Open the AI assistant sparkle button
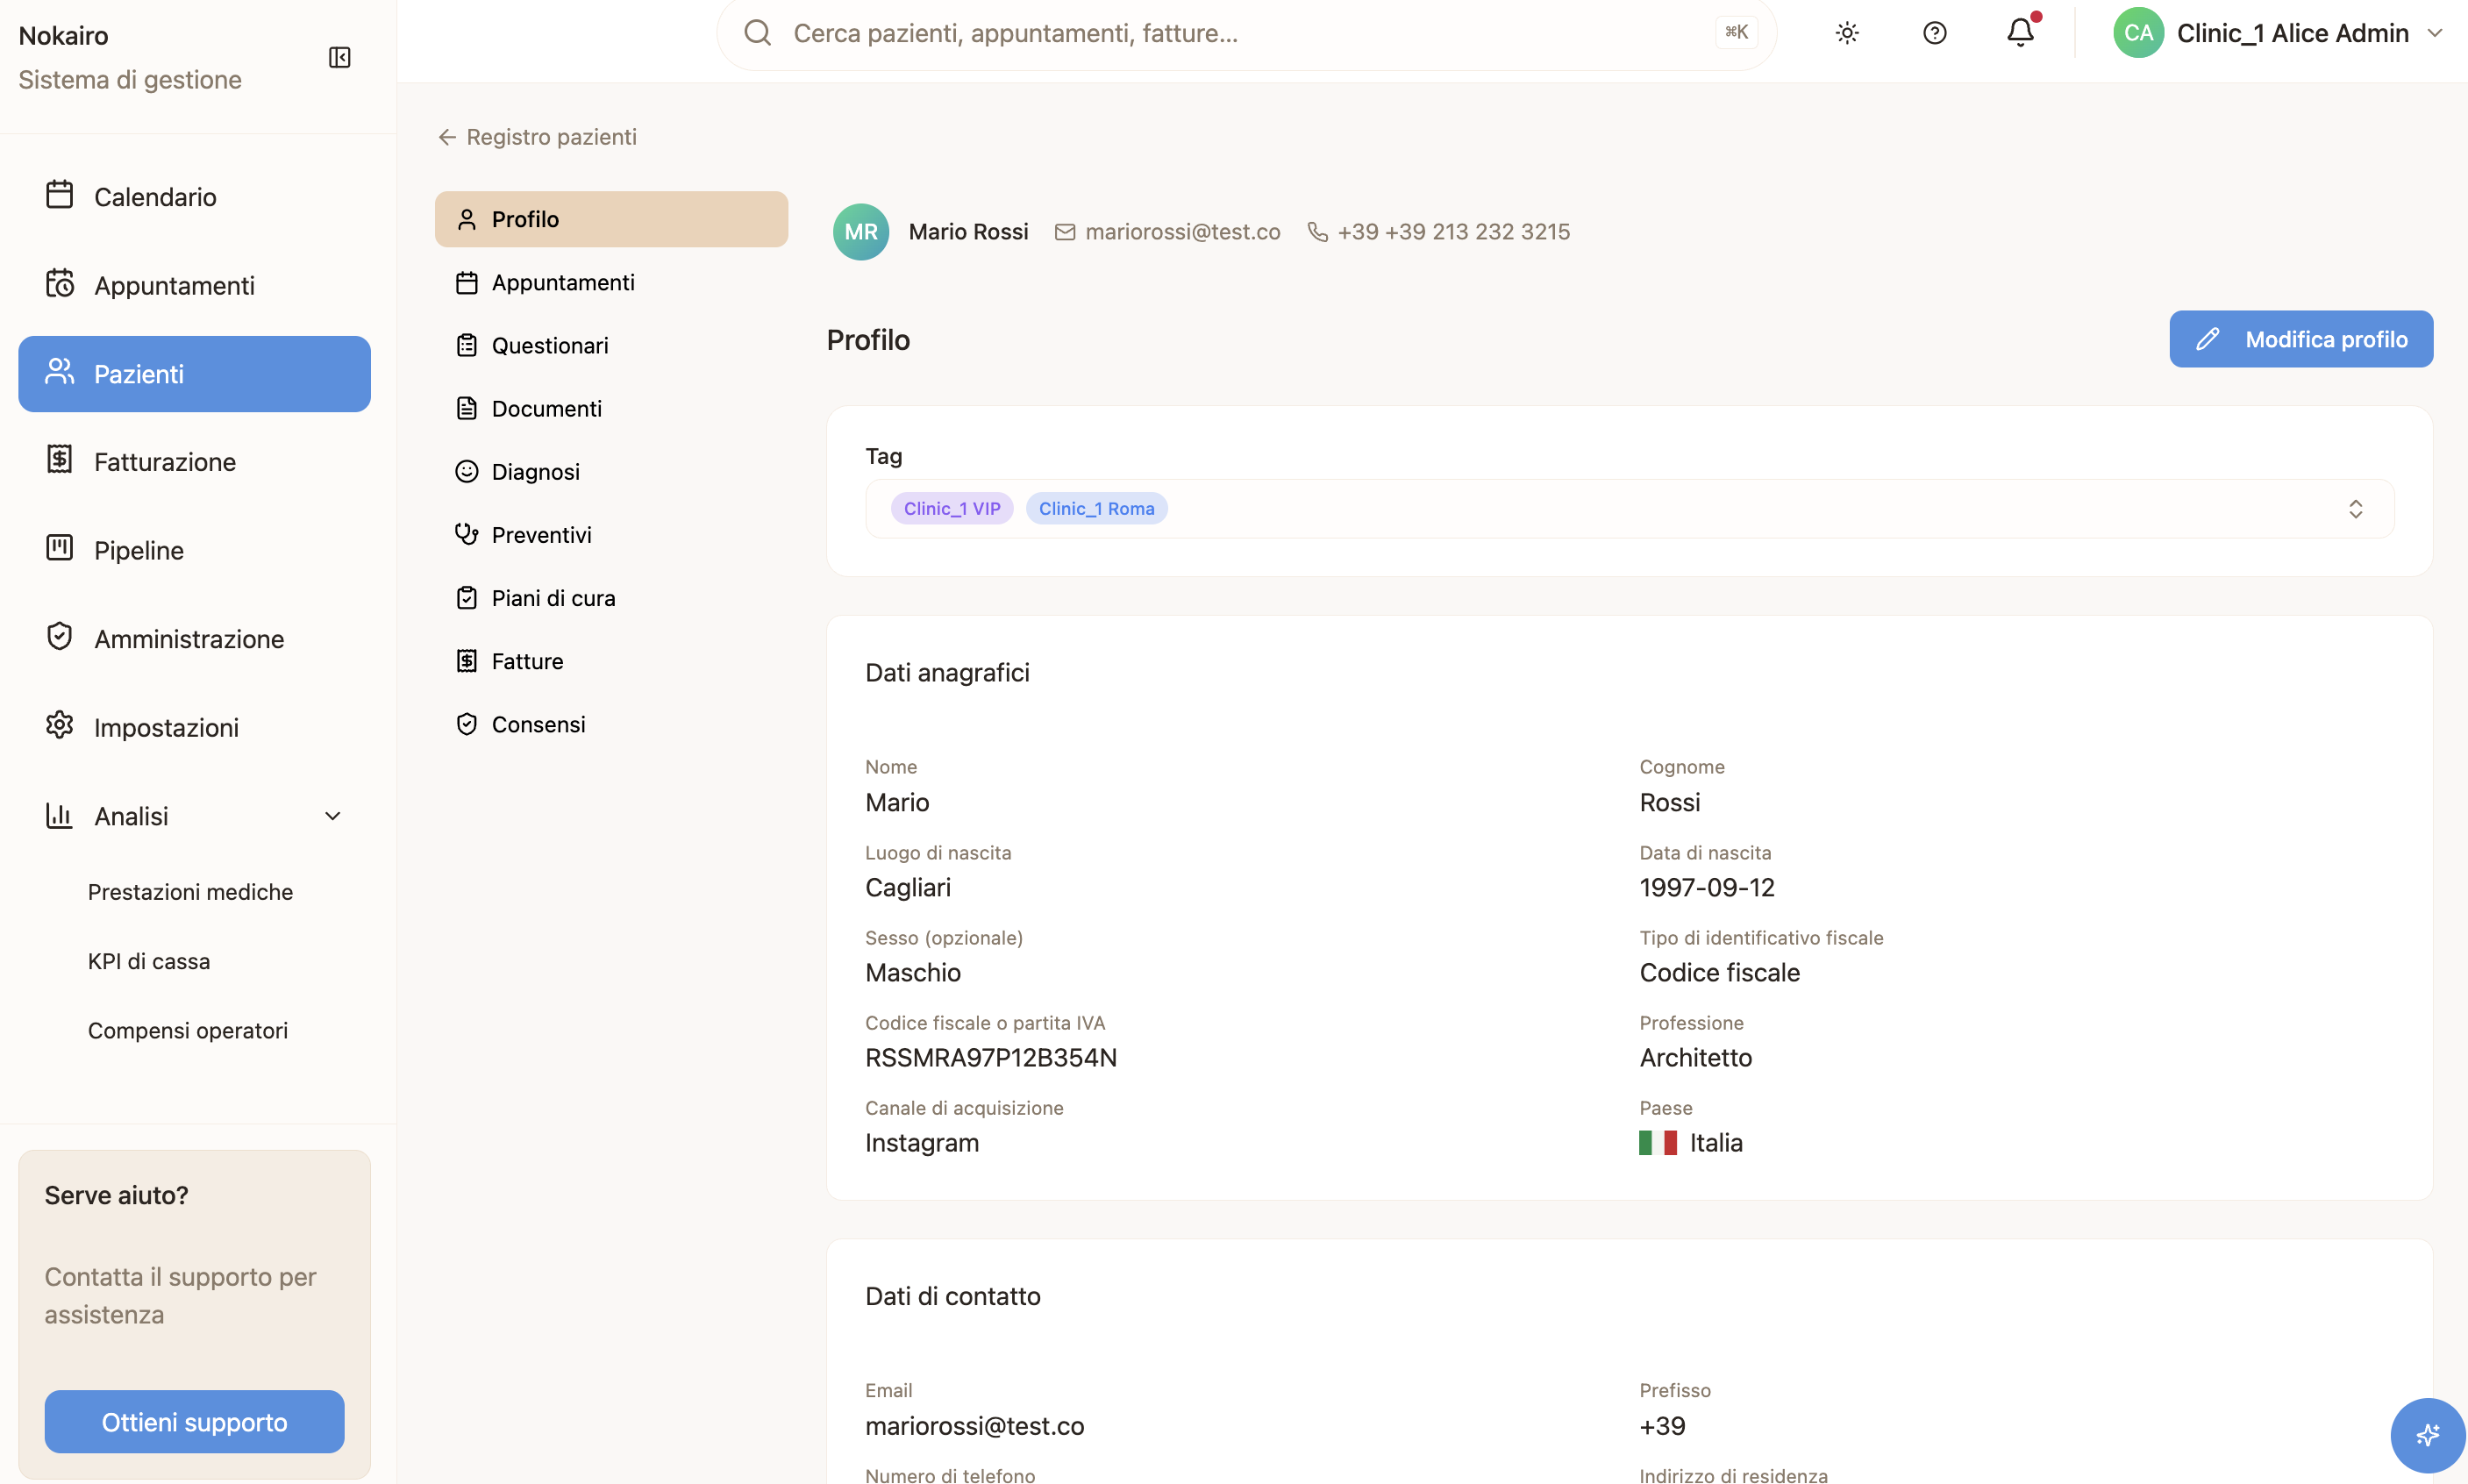The image size is (2468, 1484). coord(2427,1436)
